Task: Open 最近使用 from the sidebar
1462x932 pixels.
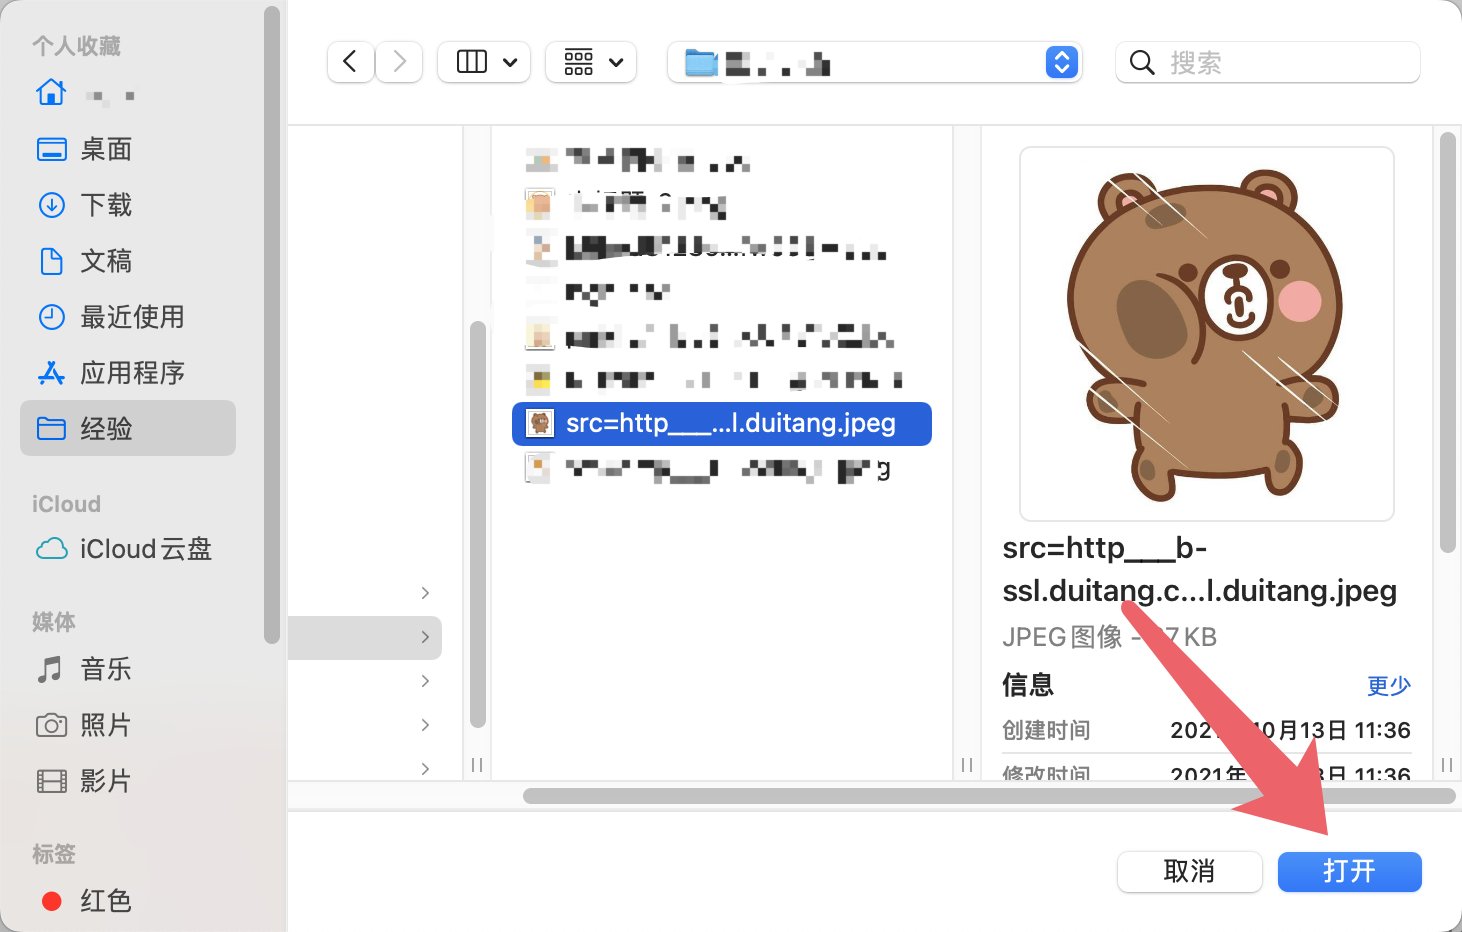Action: pos(132,317)
